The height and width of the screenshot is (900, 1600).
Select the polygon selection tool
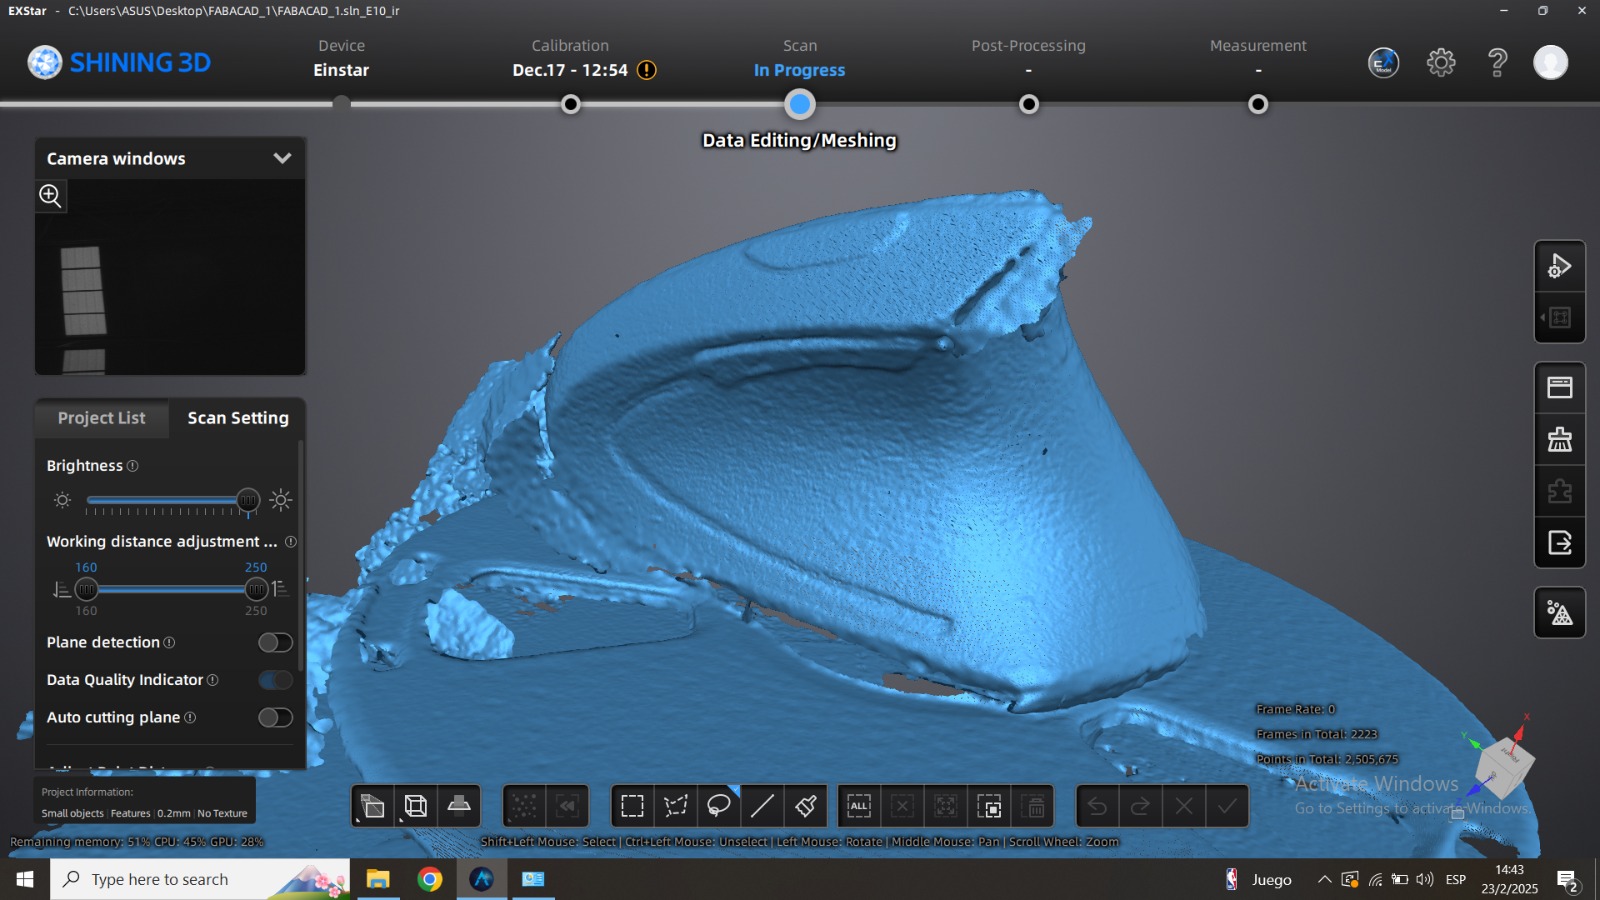pyautogui.click(x=676, y=806)
